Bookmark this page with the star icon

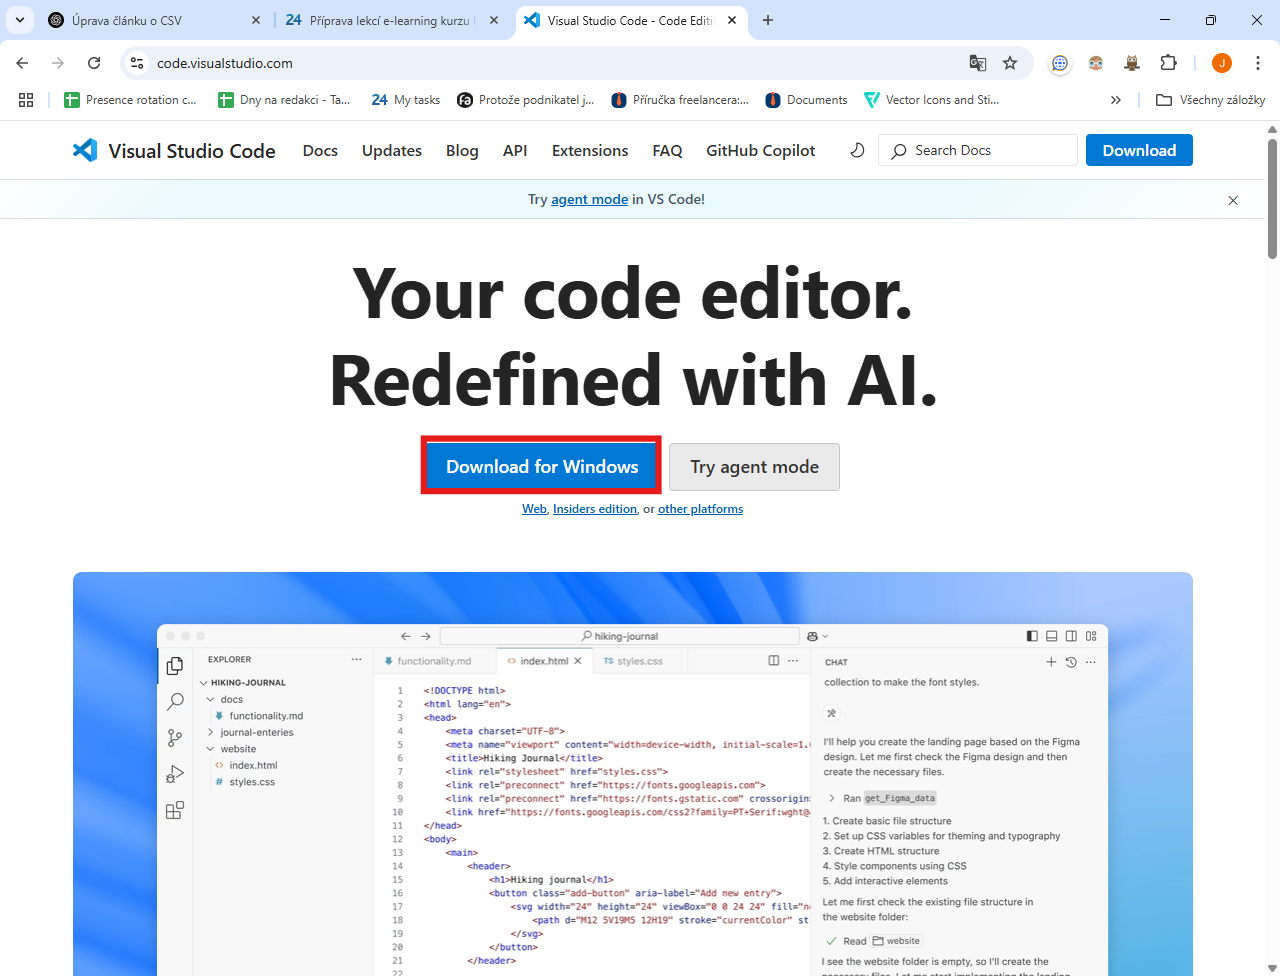tap(1010, 63)
